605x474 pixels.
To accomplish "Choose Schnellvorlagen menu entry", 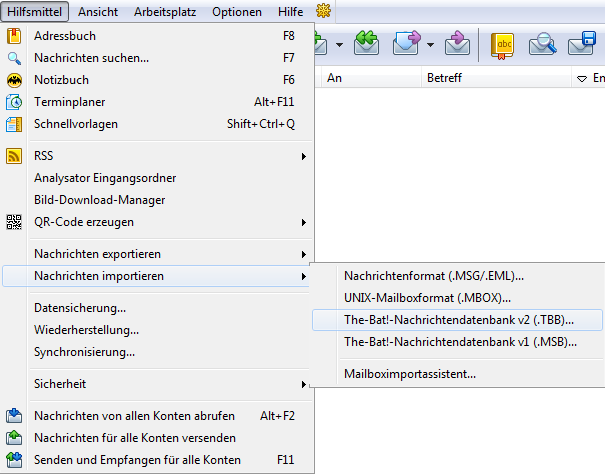I will click(157, 124).
